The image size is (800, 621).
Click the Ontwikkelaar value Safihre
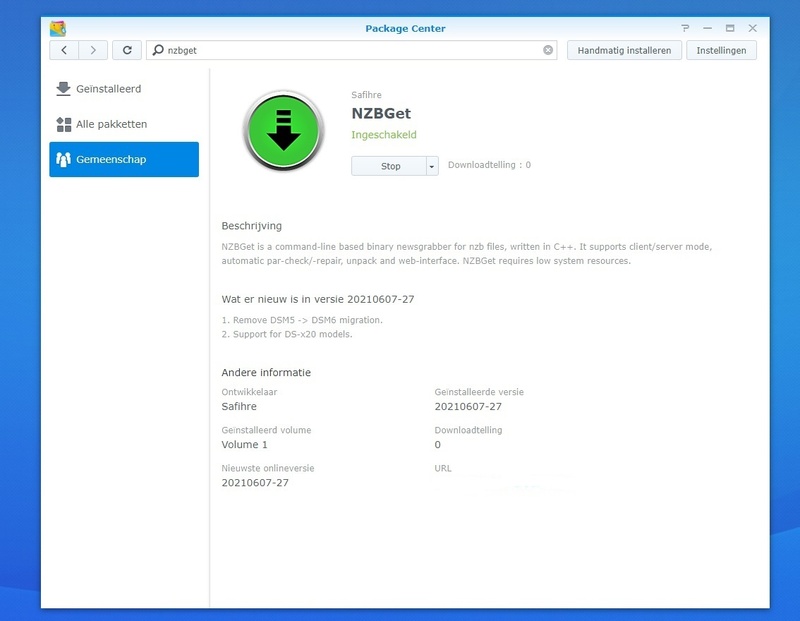point(239,407)
